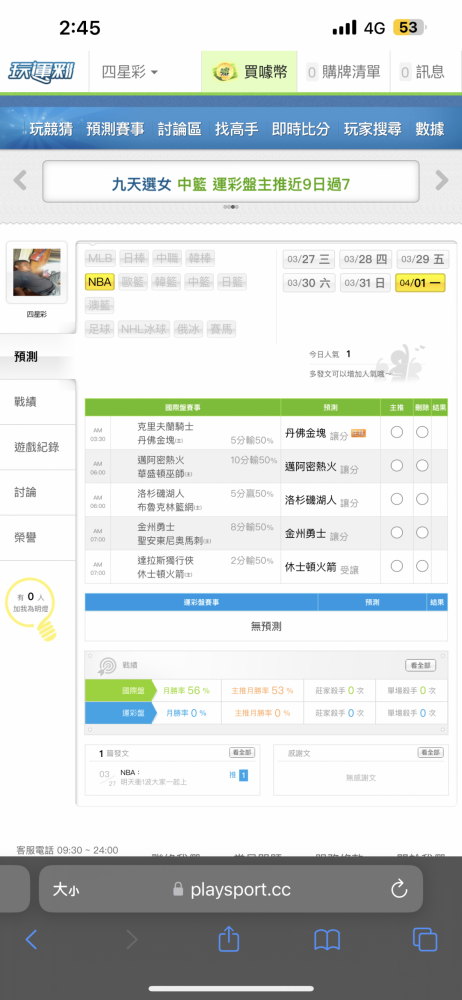The height and width of the screenshot is (1000, 462).
Task: Select the NHL冰球 league filter
Action: click(145, 329)
